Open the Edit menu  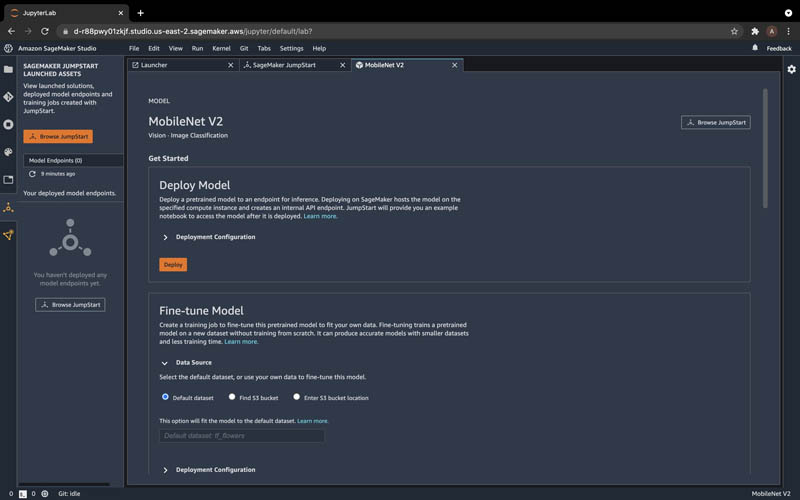(x=154, y=48)
